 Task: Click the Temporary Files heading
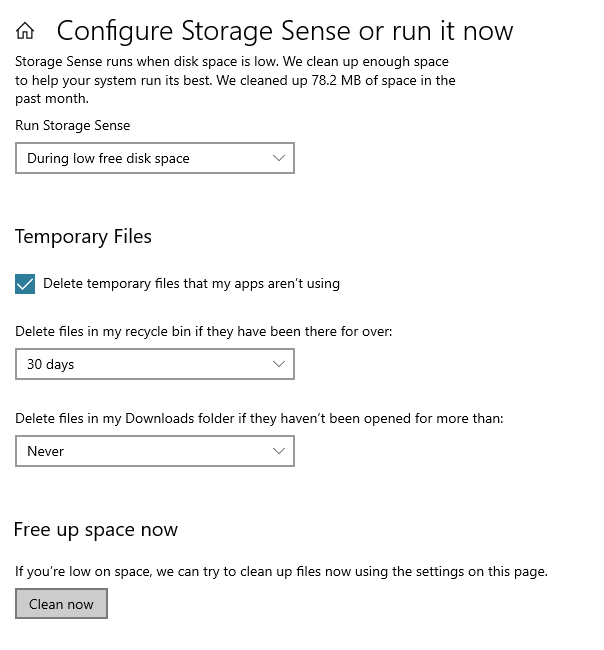tap(83, 237)
